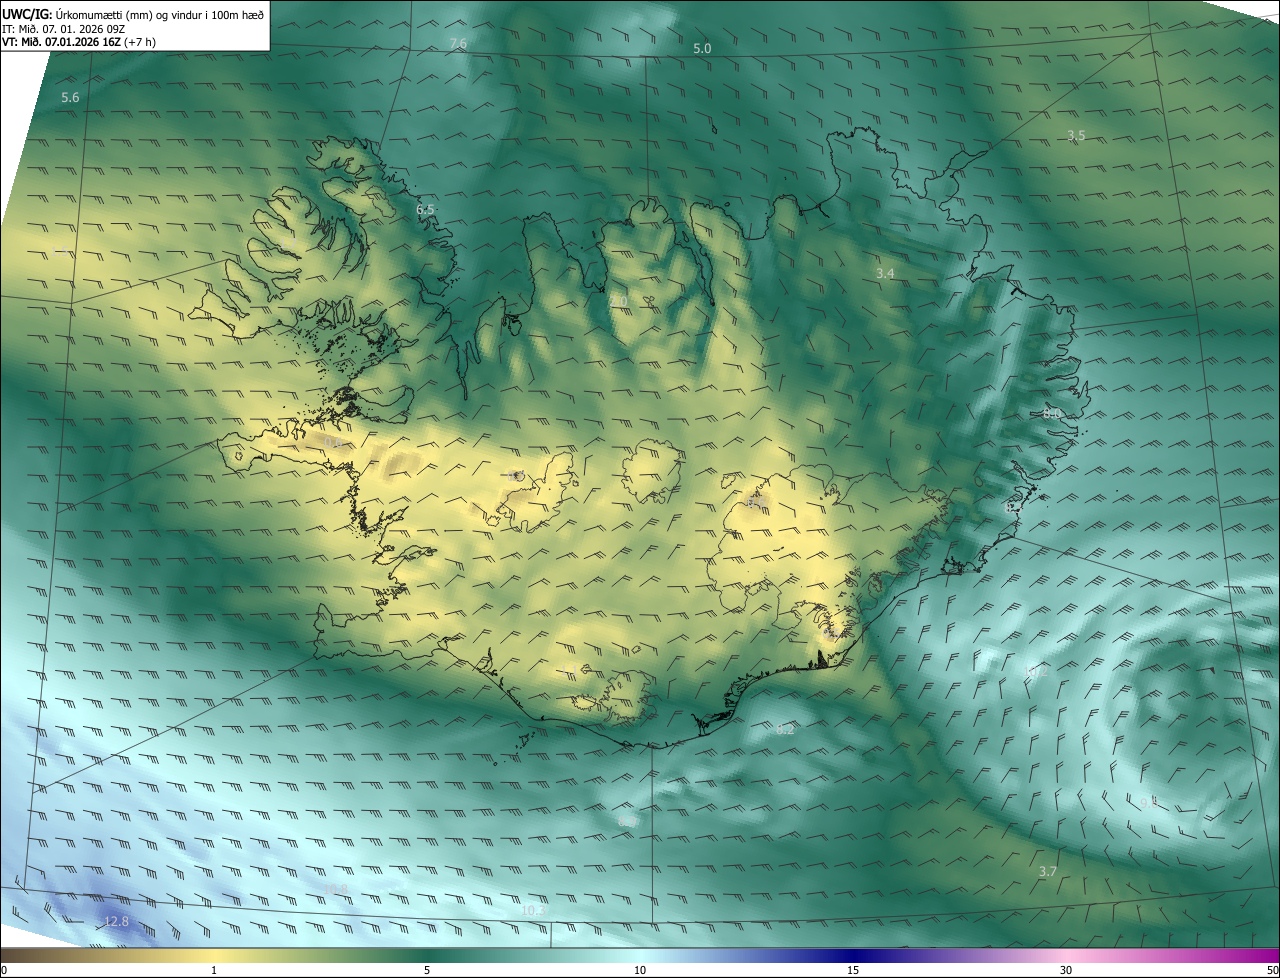
Task: Click the colorbar tick label '50'
Action: [1272, 971]
